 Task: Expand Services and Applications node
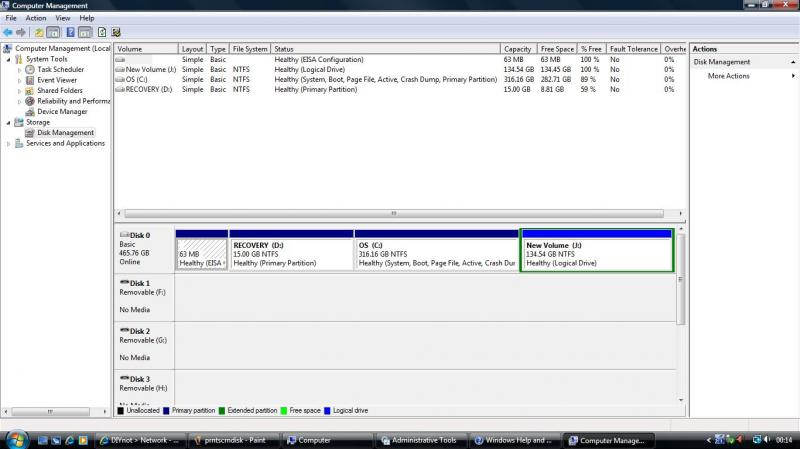pyautogui.click(x=9, y=144)
